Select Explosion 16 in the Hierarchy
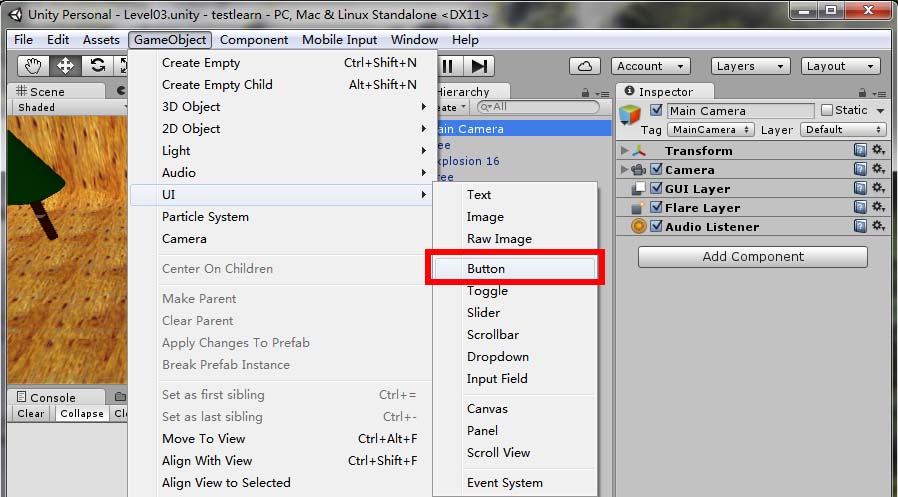The height and width of the screenshot is (497, 898). 523,161
